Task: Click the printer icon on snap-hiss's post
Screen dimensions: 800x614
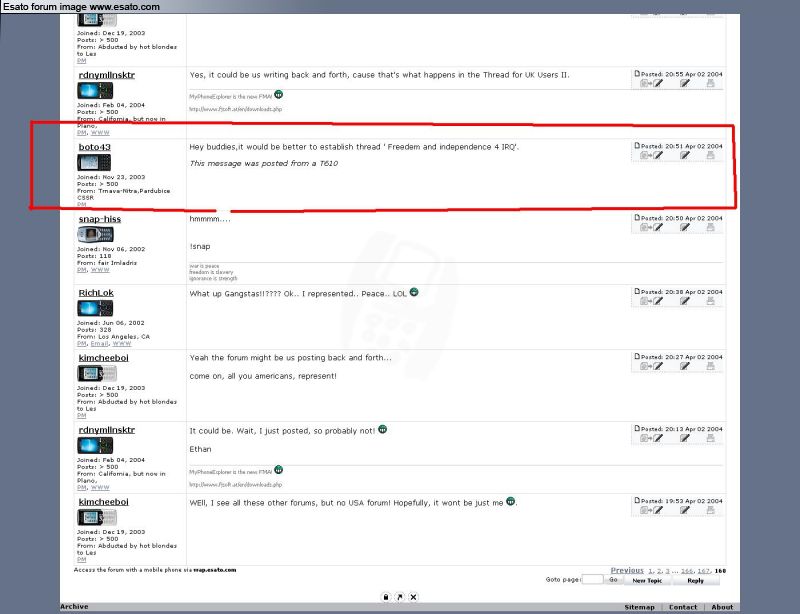Action: 711,227
